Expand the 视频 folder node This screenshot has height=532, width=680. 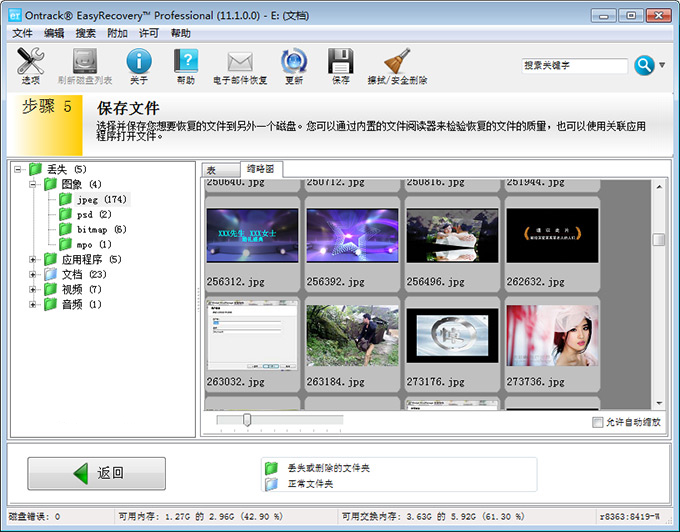pos(34,289)
